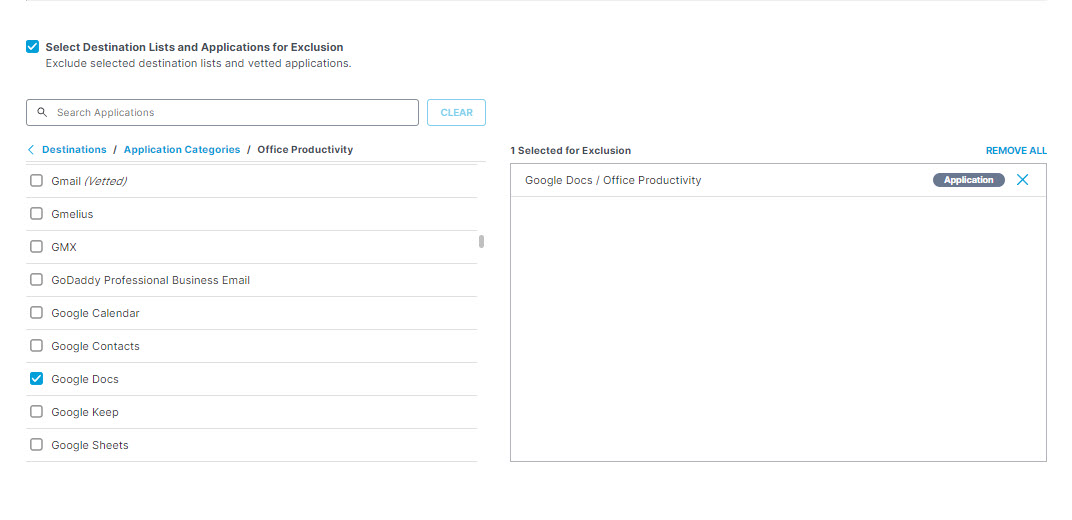1072x520 pixels.
Task: Check the Google Calendar checkbox
Action: pyautogui.click(x=36, y=312)
